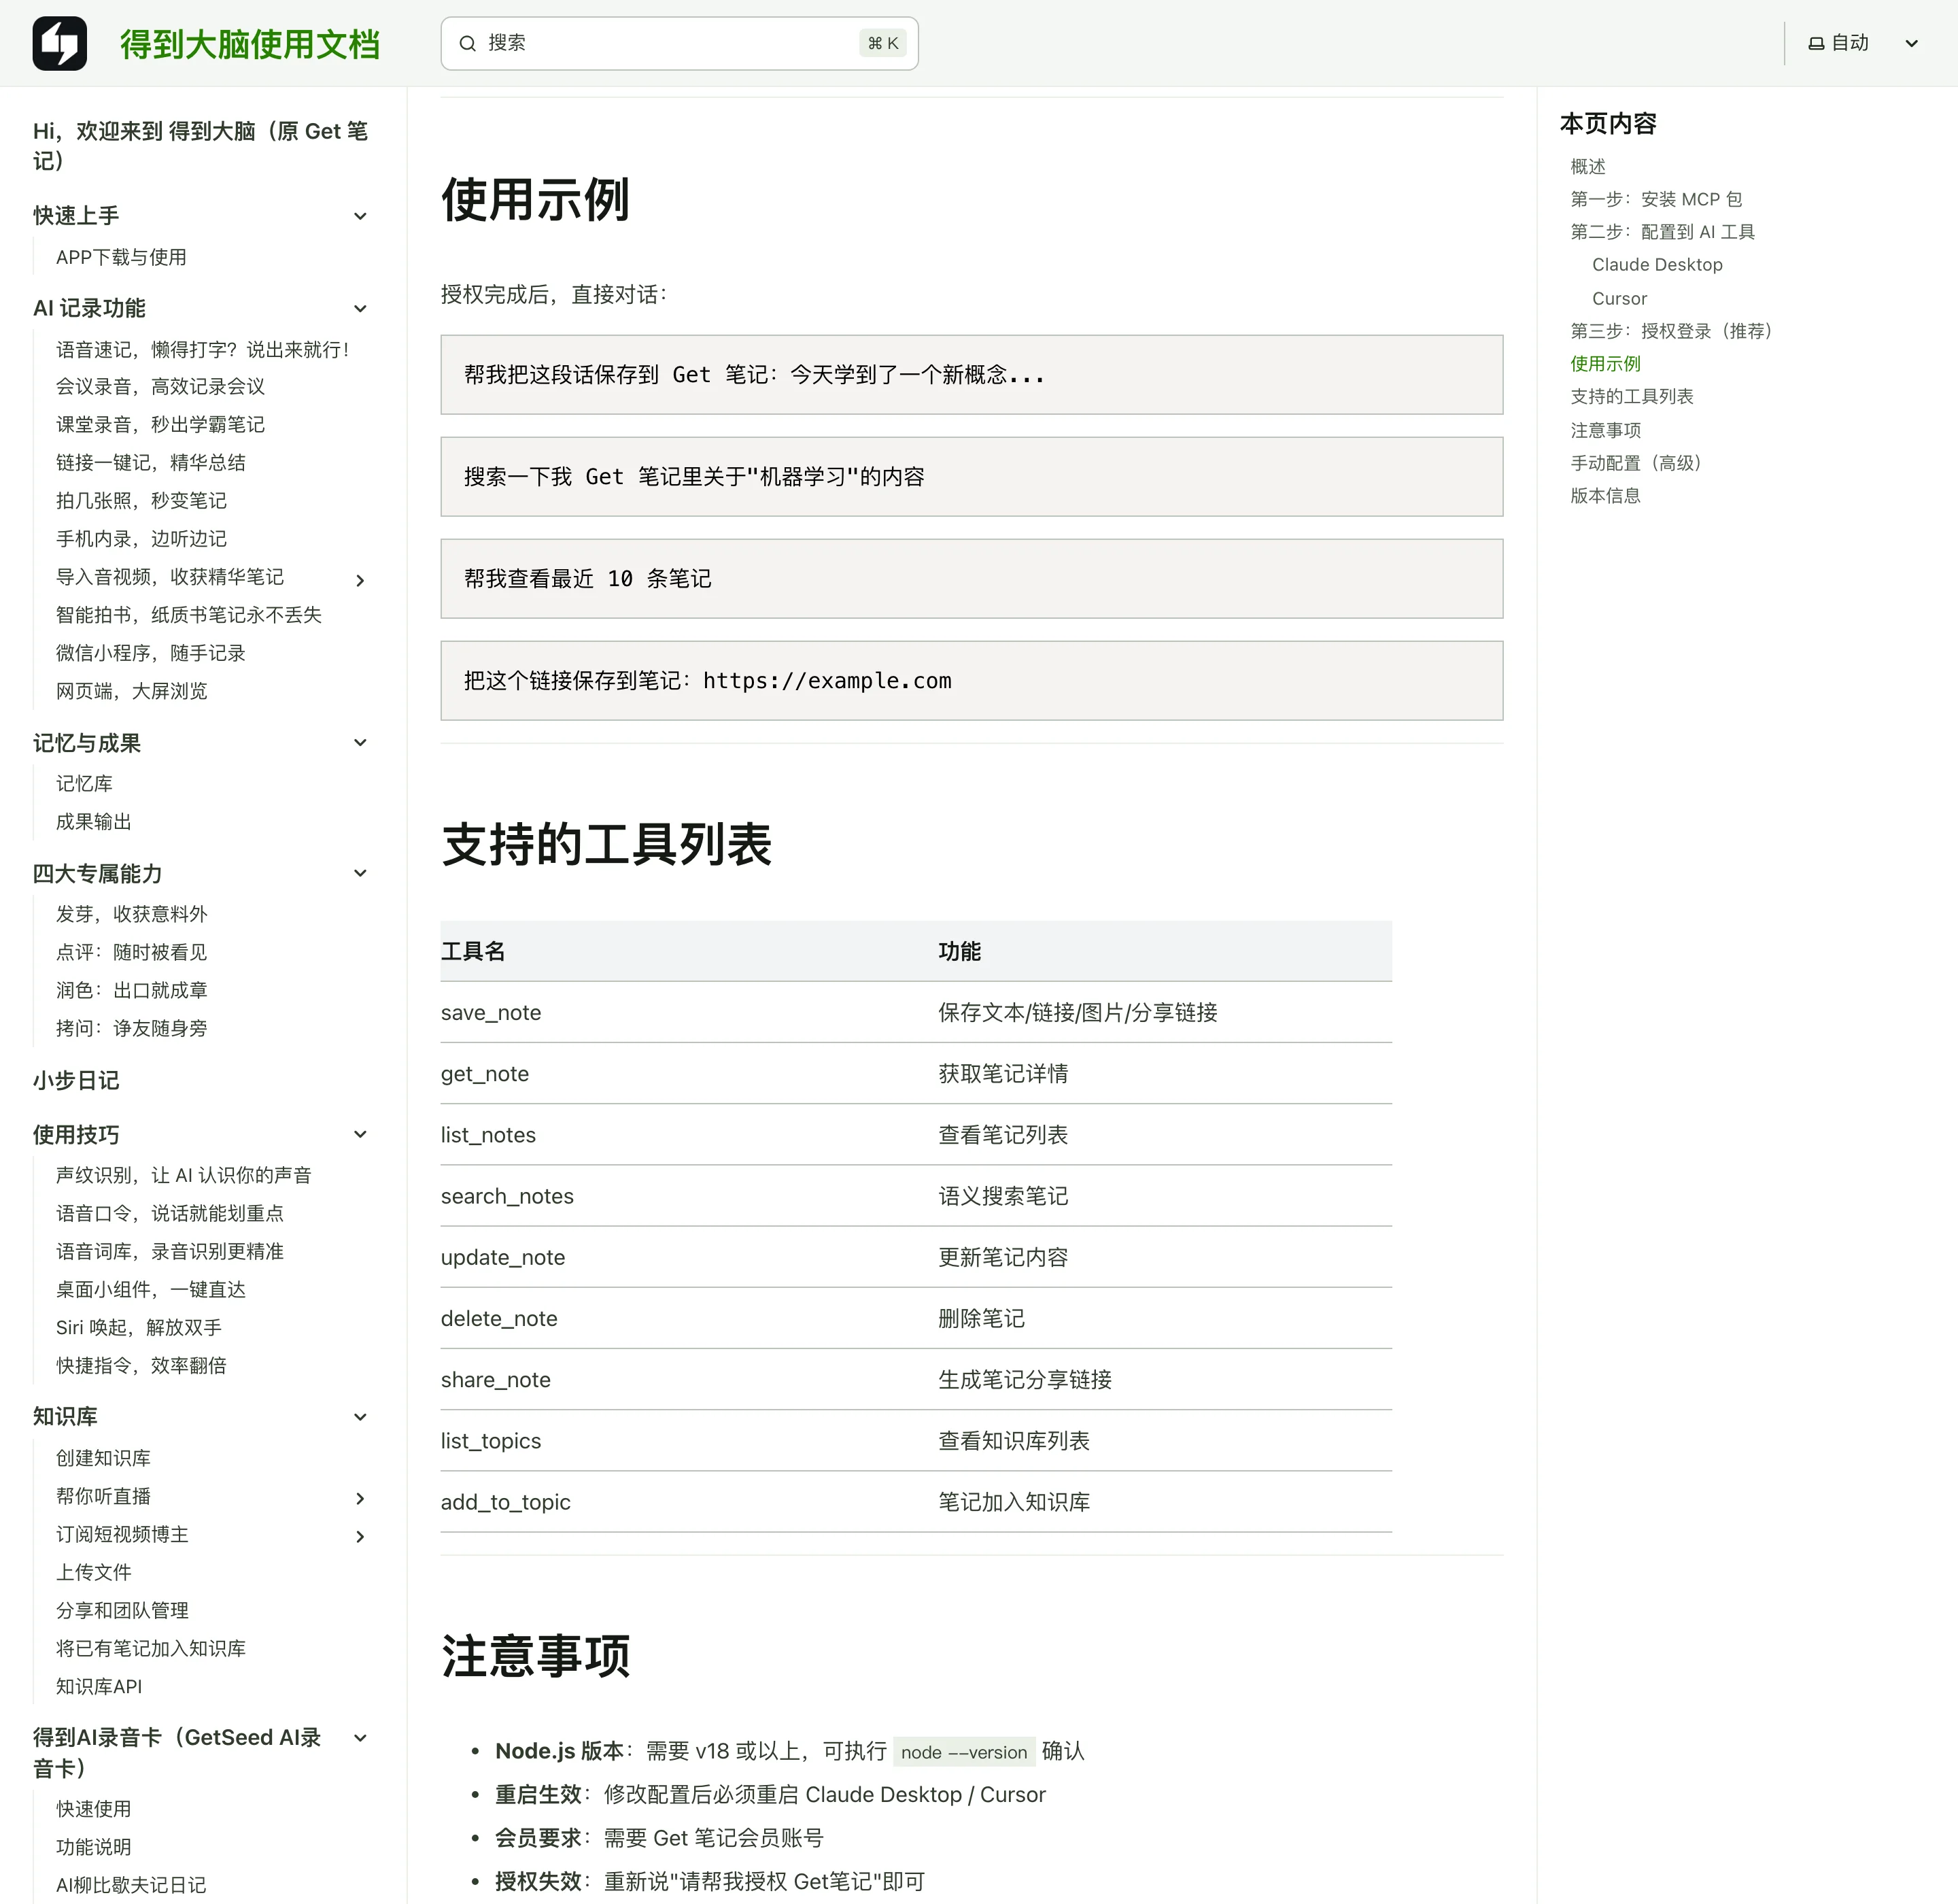The image size is (1958, 1904).
Task: Click the save_note table cell
Action: (x=491, y=1012)
